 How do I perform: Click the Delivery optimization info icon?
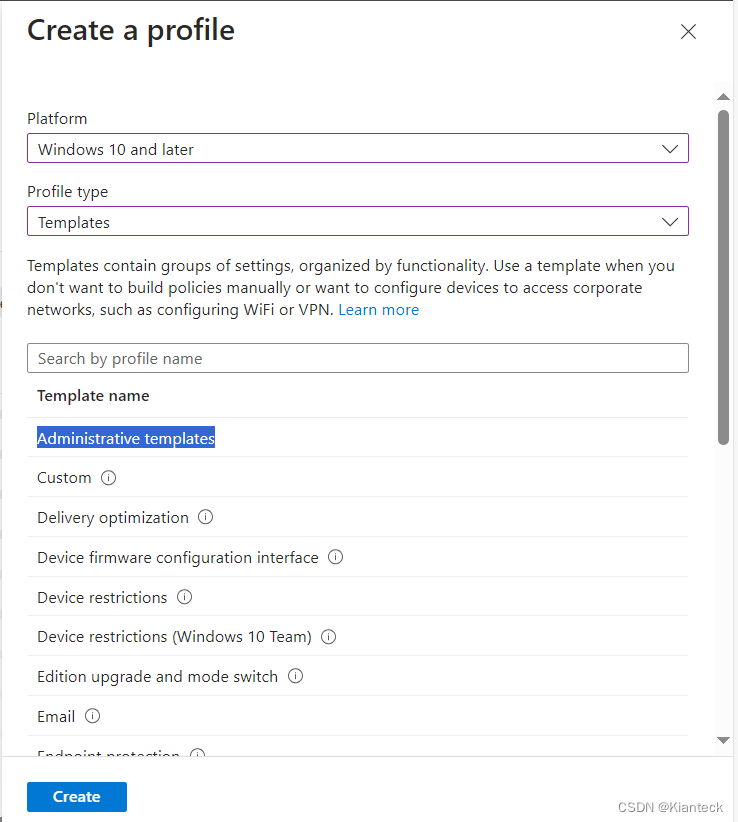point(205,517)
